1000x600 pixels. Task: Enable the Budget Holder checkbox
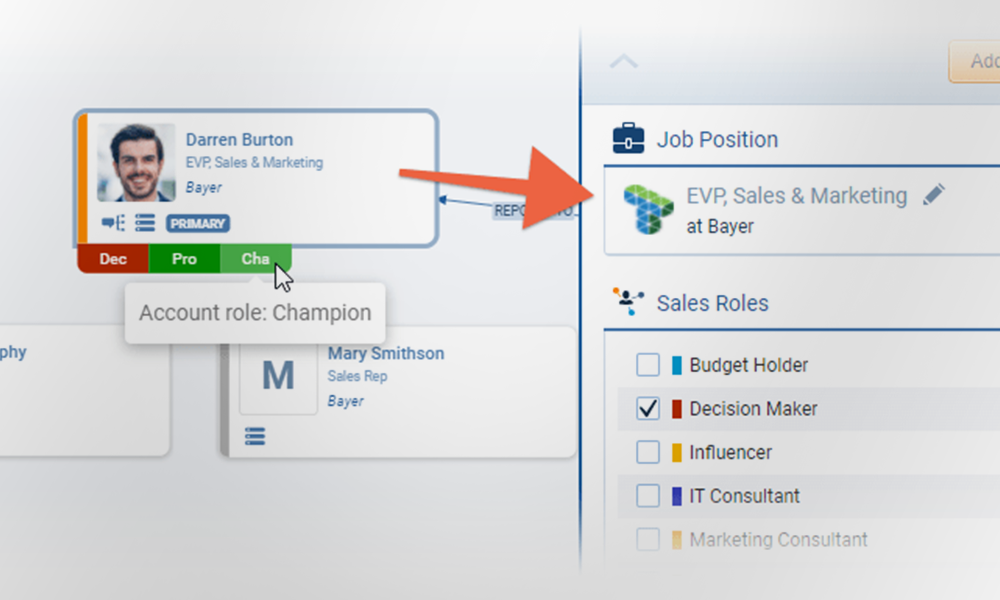click(648, 365)
